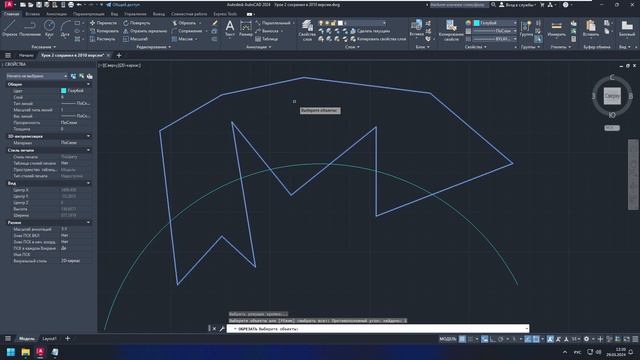Expand the Аннотации panel flyout
This screenshot has height=360, width=640.
259,47
